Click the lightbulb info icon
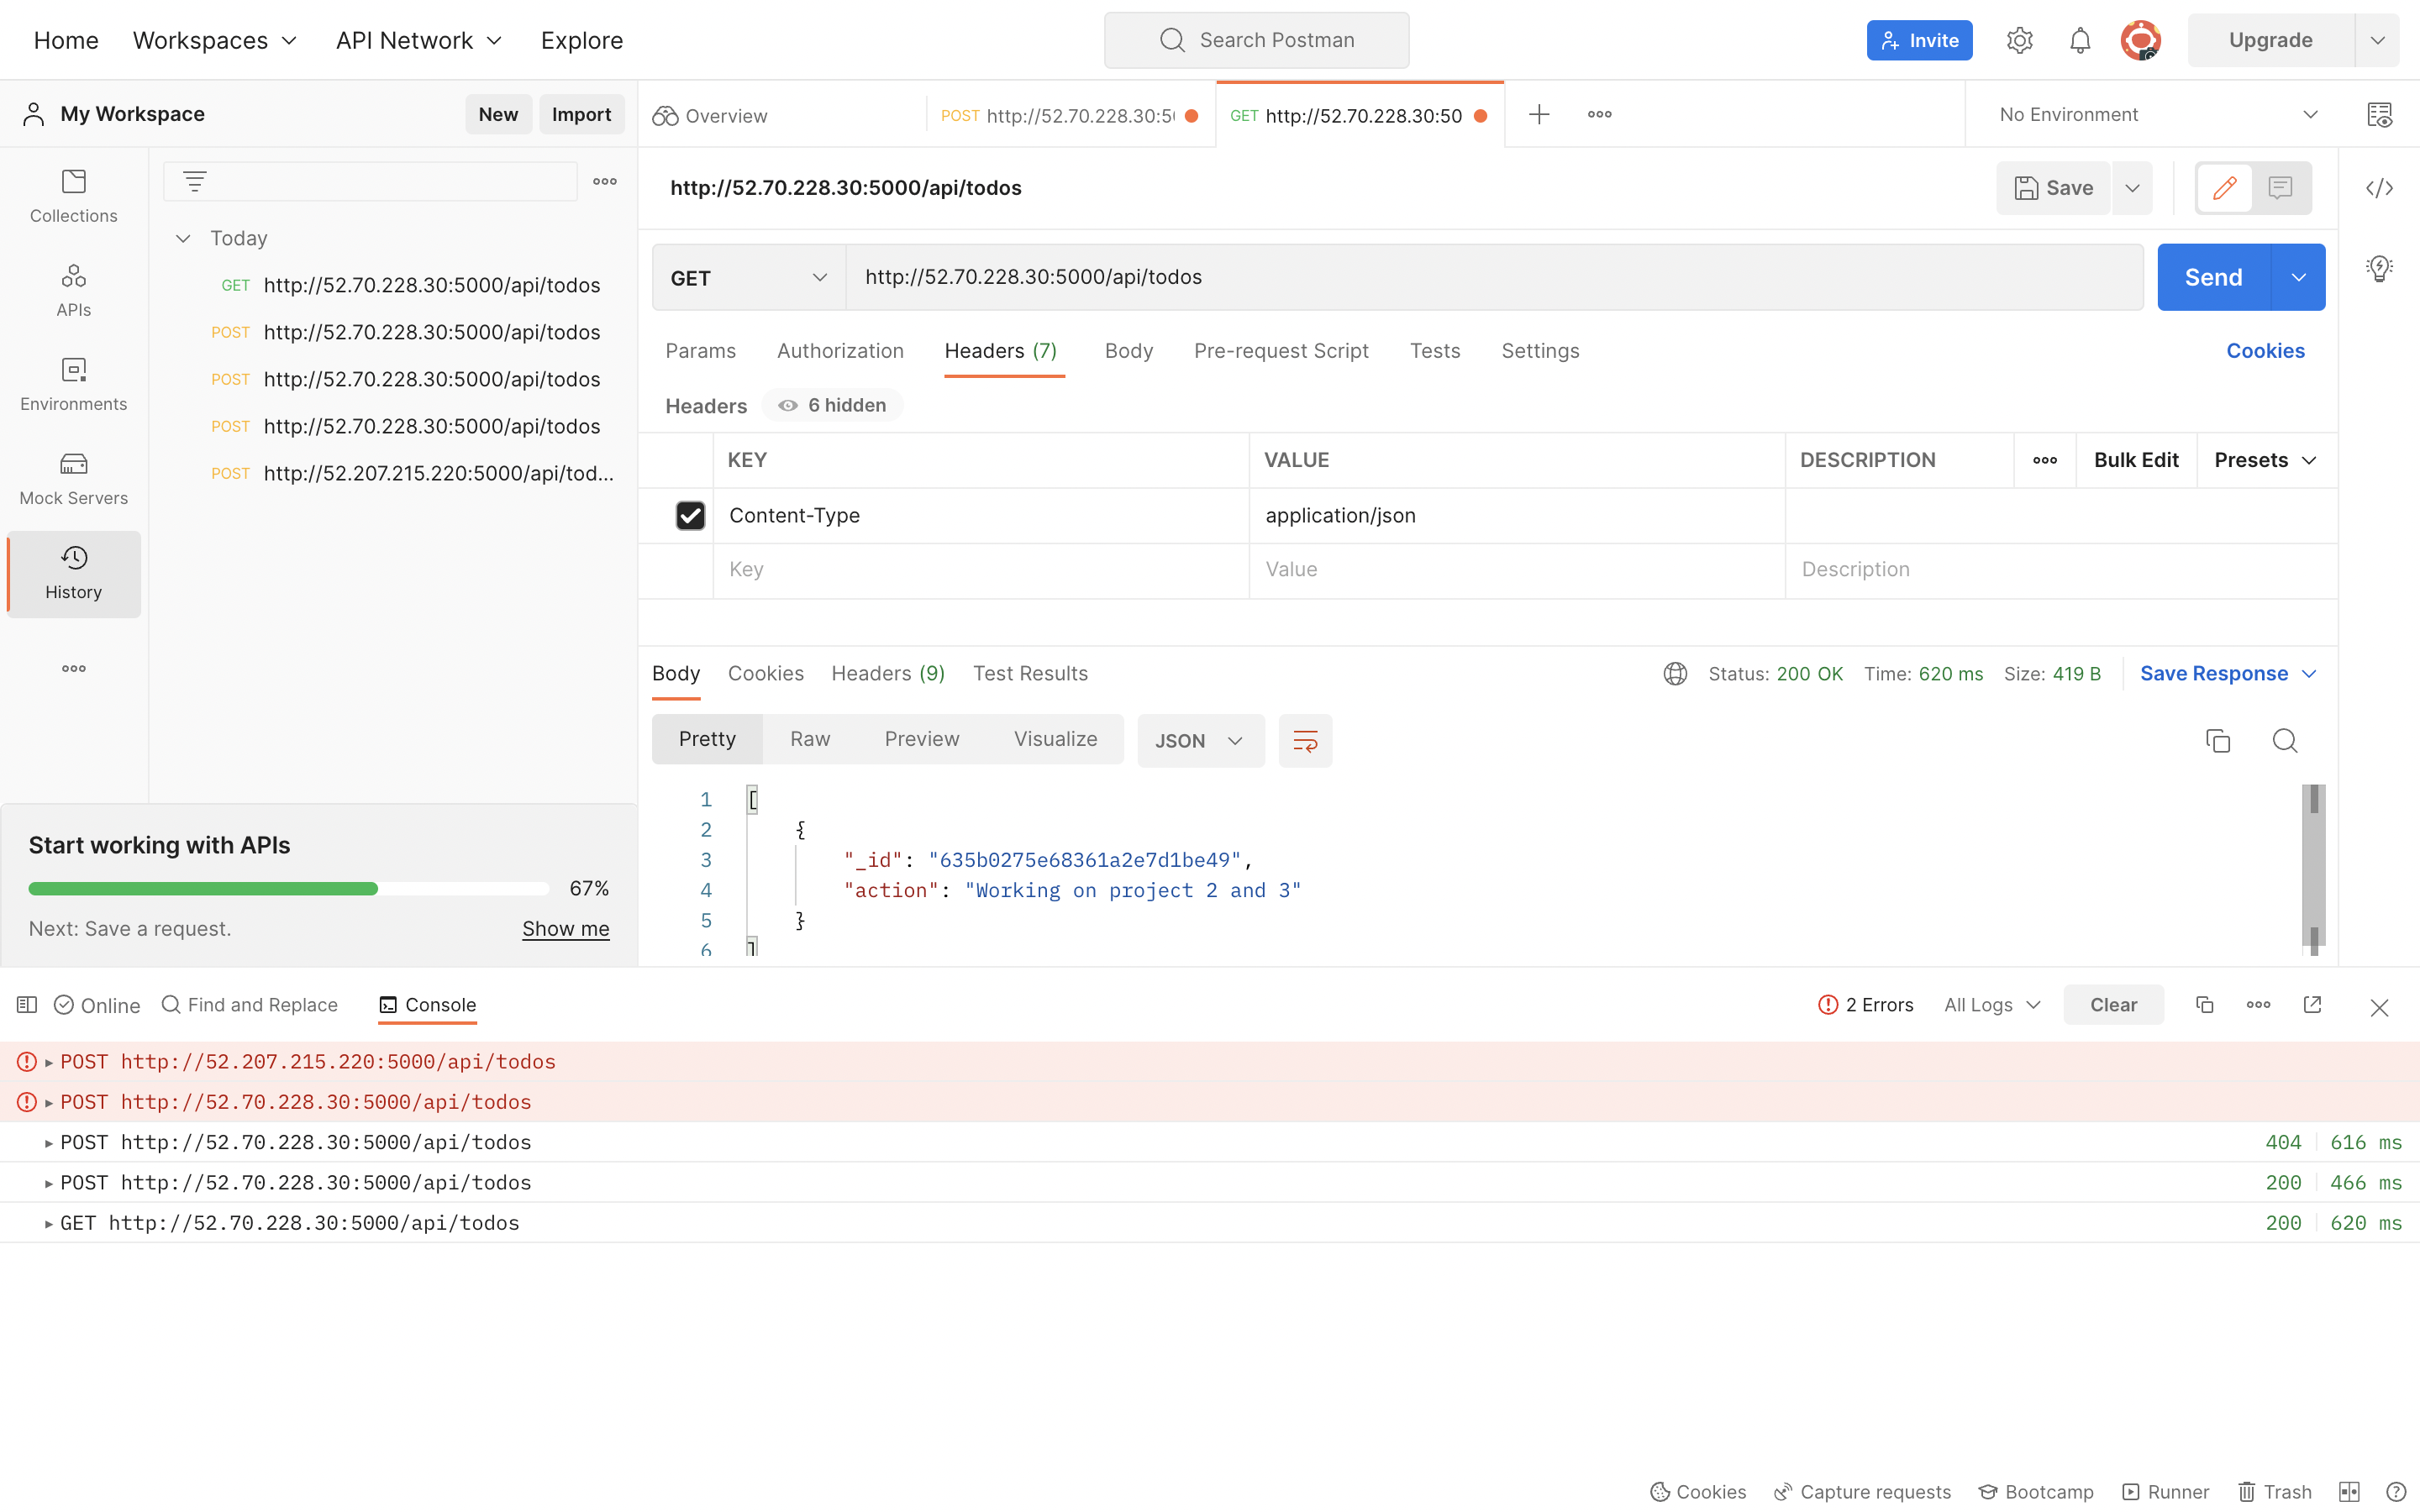 pyautogui.click(x=2379, y=268)
